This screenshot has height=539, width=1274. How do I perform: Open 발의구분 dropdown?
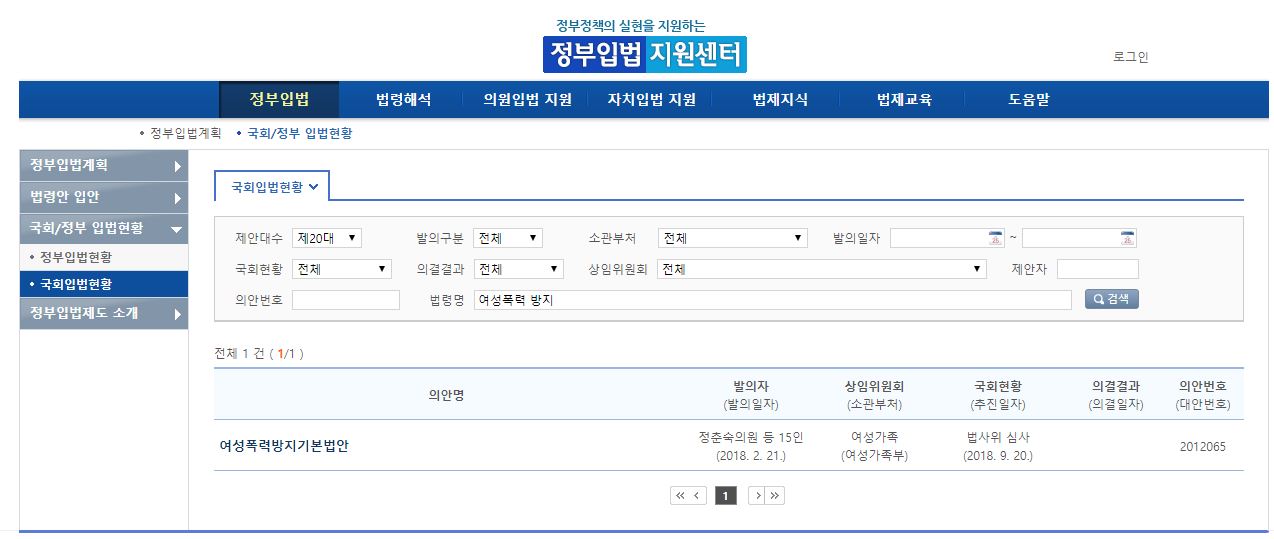point(508,238)
